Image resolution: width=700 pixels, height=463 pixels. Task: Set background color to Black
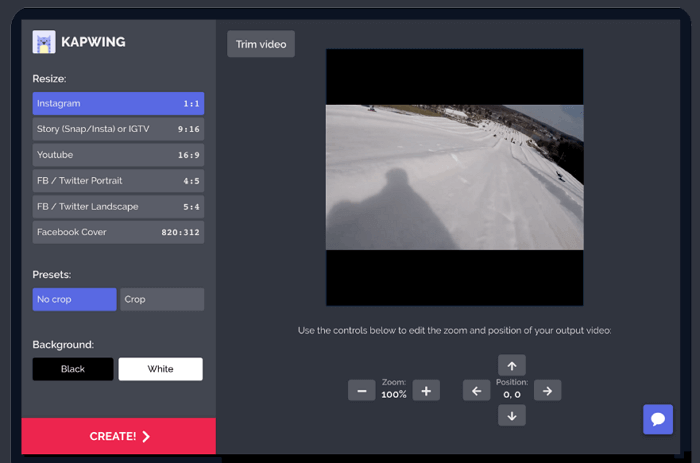(x=73, y=369)
